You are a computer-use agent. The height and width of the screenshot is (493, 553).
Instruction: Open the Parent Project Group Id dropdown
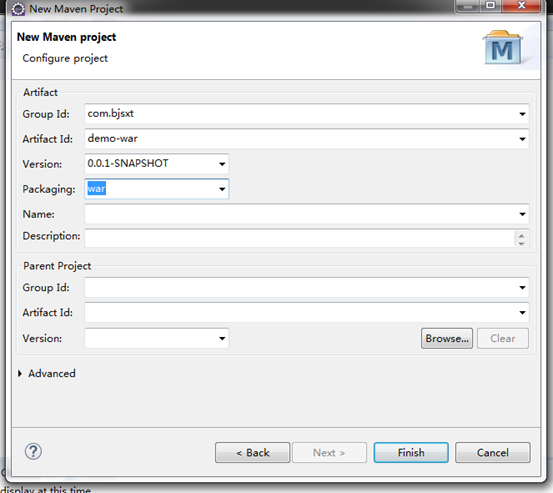pyautogui.click(x=522, y=287)
